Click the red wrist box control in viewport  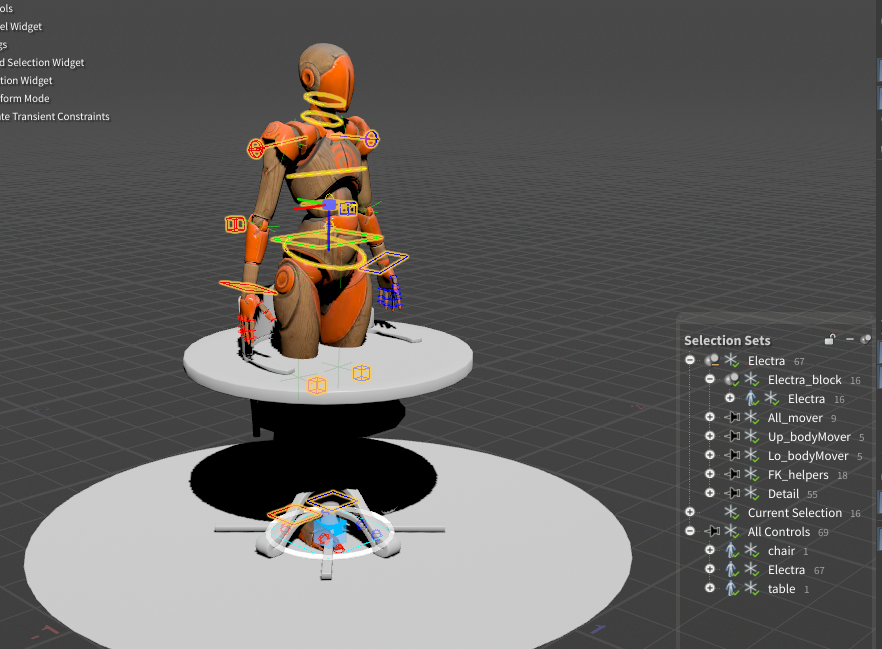click(235, 224)
